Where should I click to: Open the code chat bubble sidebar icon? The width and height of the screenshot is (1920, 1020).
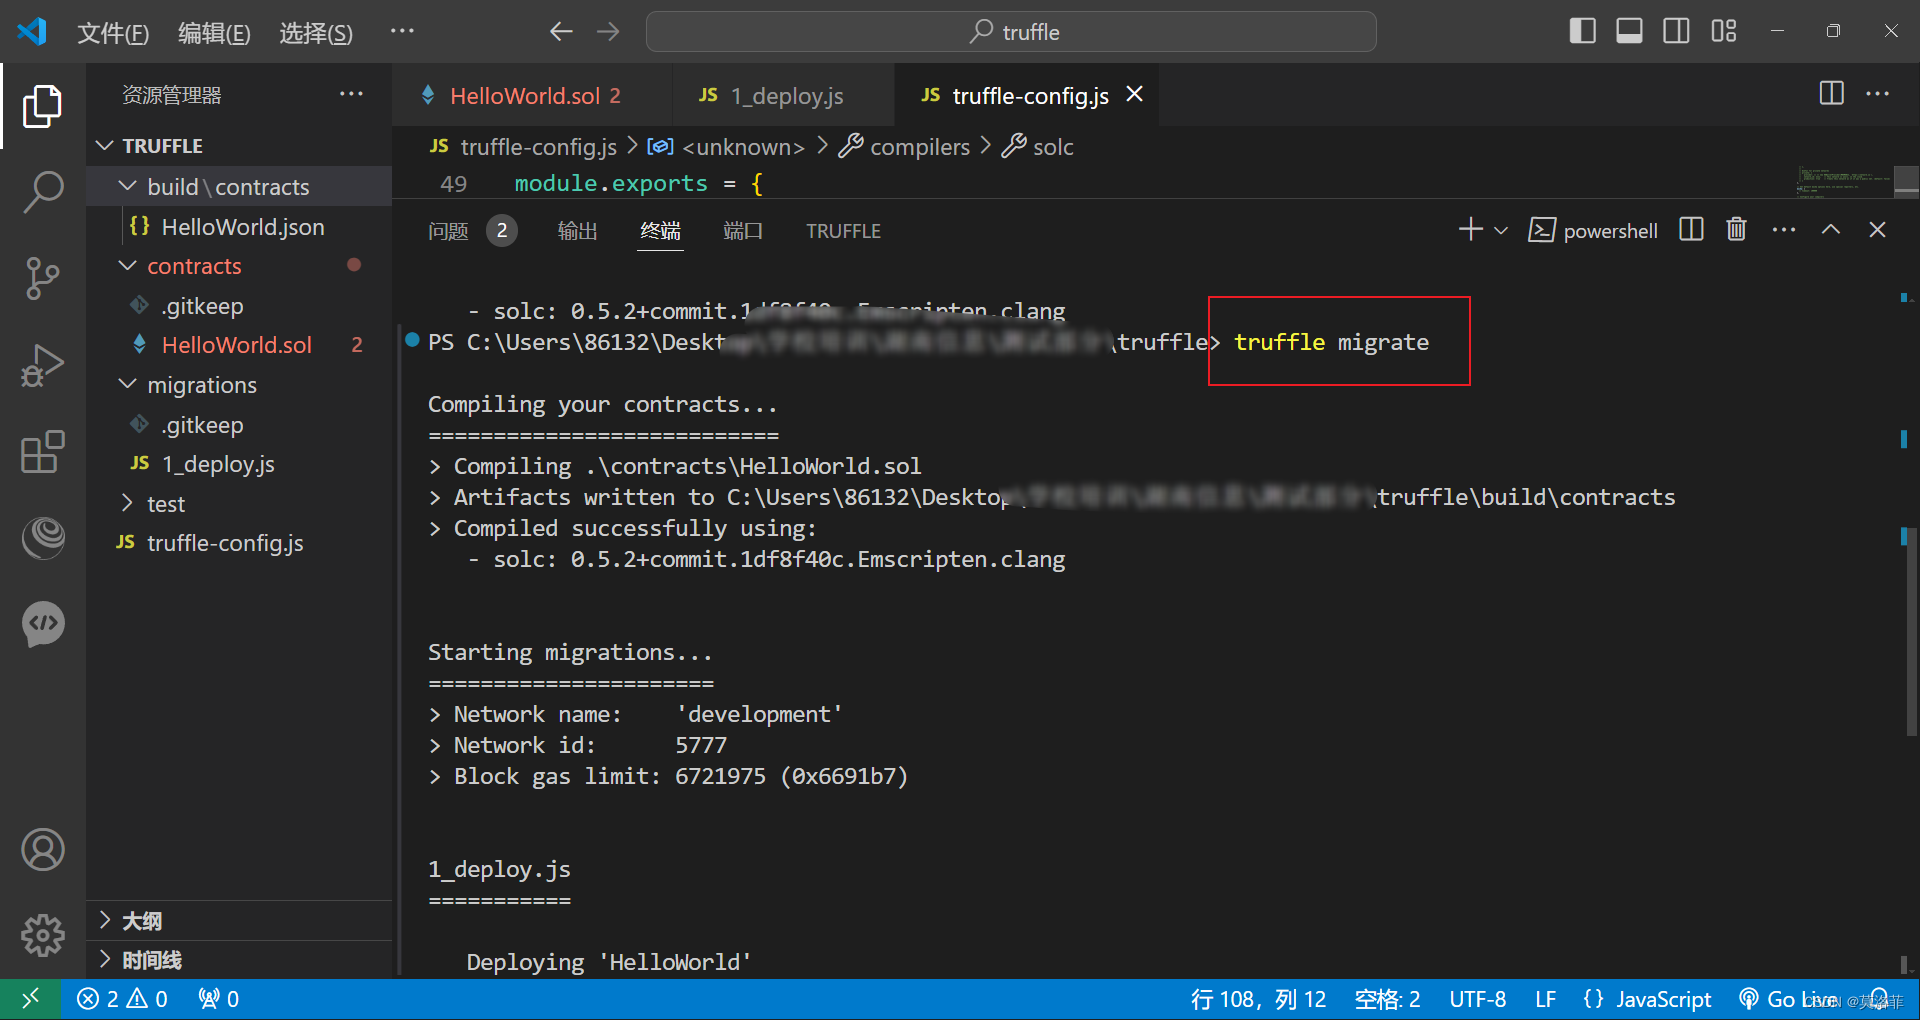42,625
